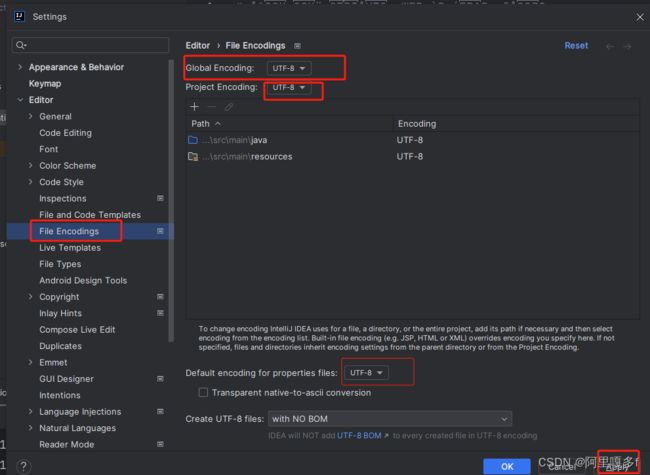The width and height of the screenshot is (650, 475).
Task: Click the forward navigation arrow
Action: [x=628, y=46]
